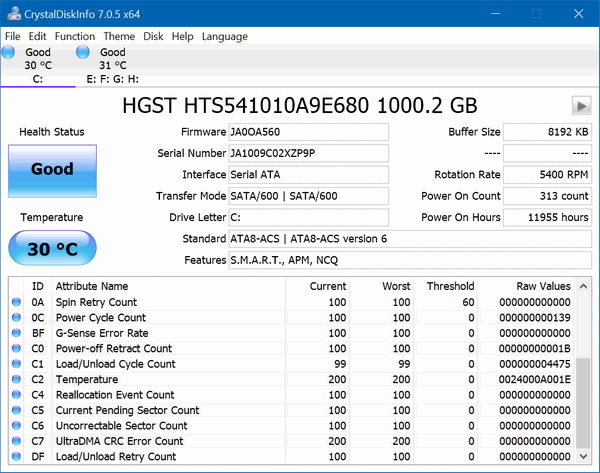Click the Serial Number field
The width and height of the screenshot is (600, 473).
pyautogui.click(x=308, y=153)
